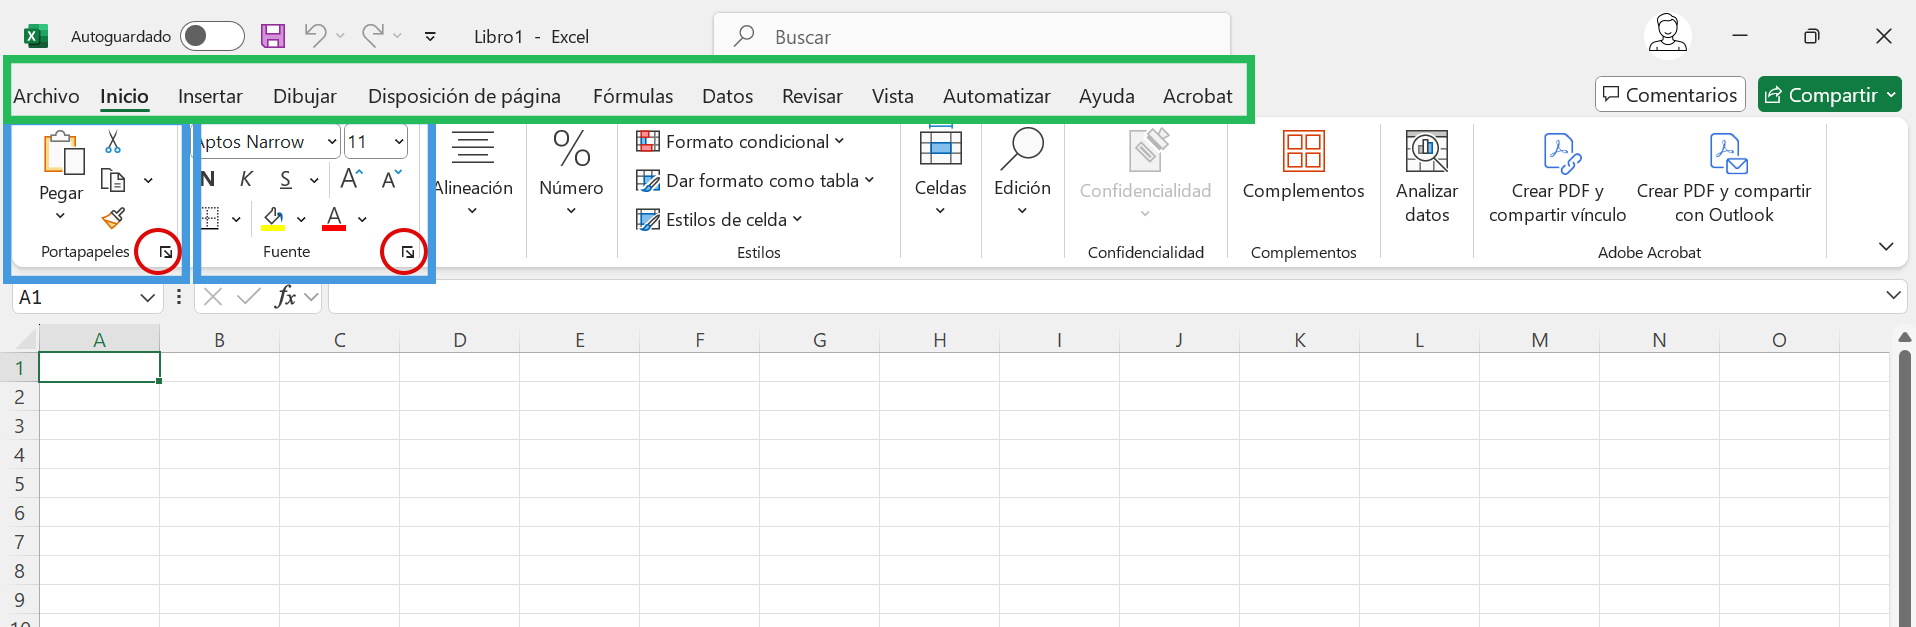
Task: Click the Copy icon in Portapapeles
Action: [113, 181]
